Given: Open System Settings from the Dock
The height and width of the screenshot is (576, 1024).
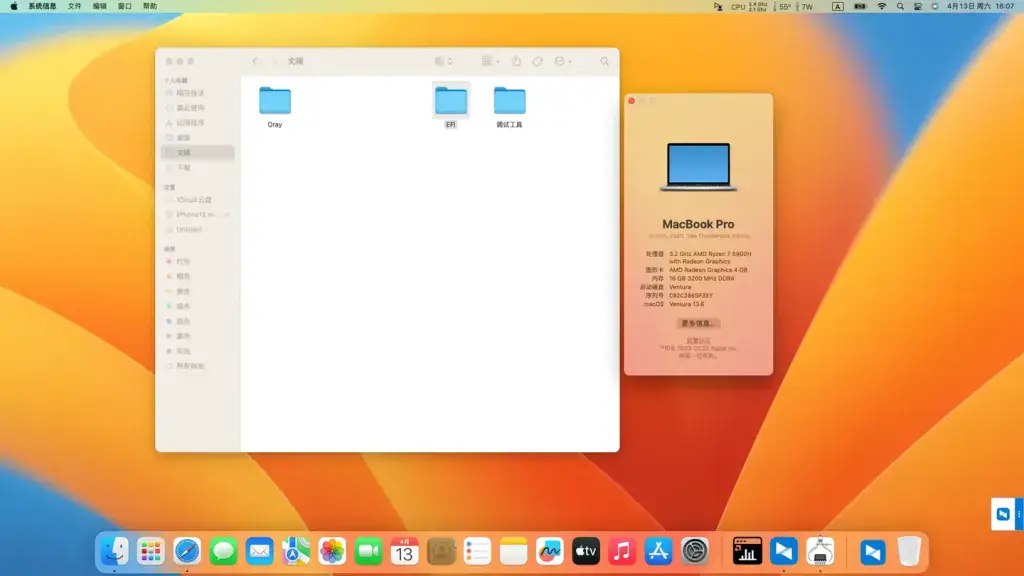Looking at the screenshot, I should pyautogui.click(x=694, y=552).
